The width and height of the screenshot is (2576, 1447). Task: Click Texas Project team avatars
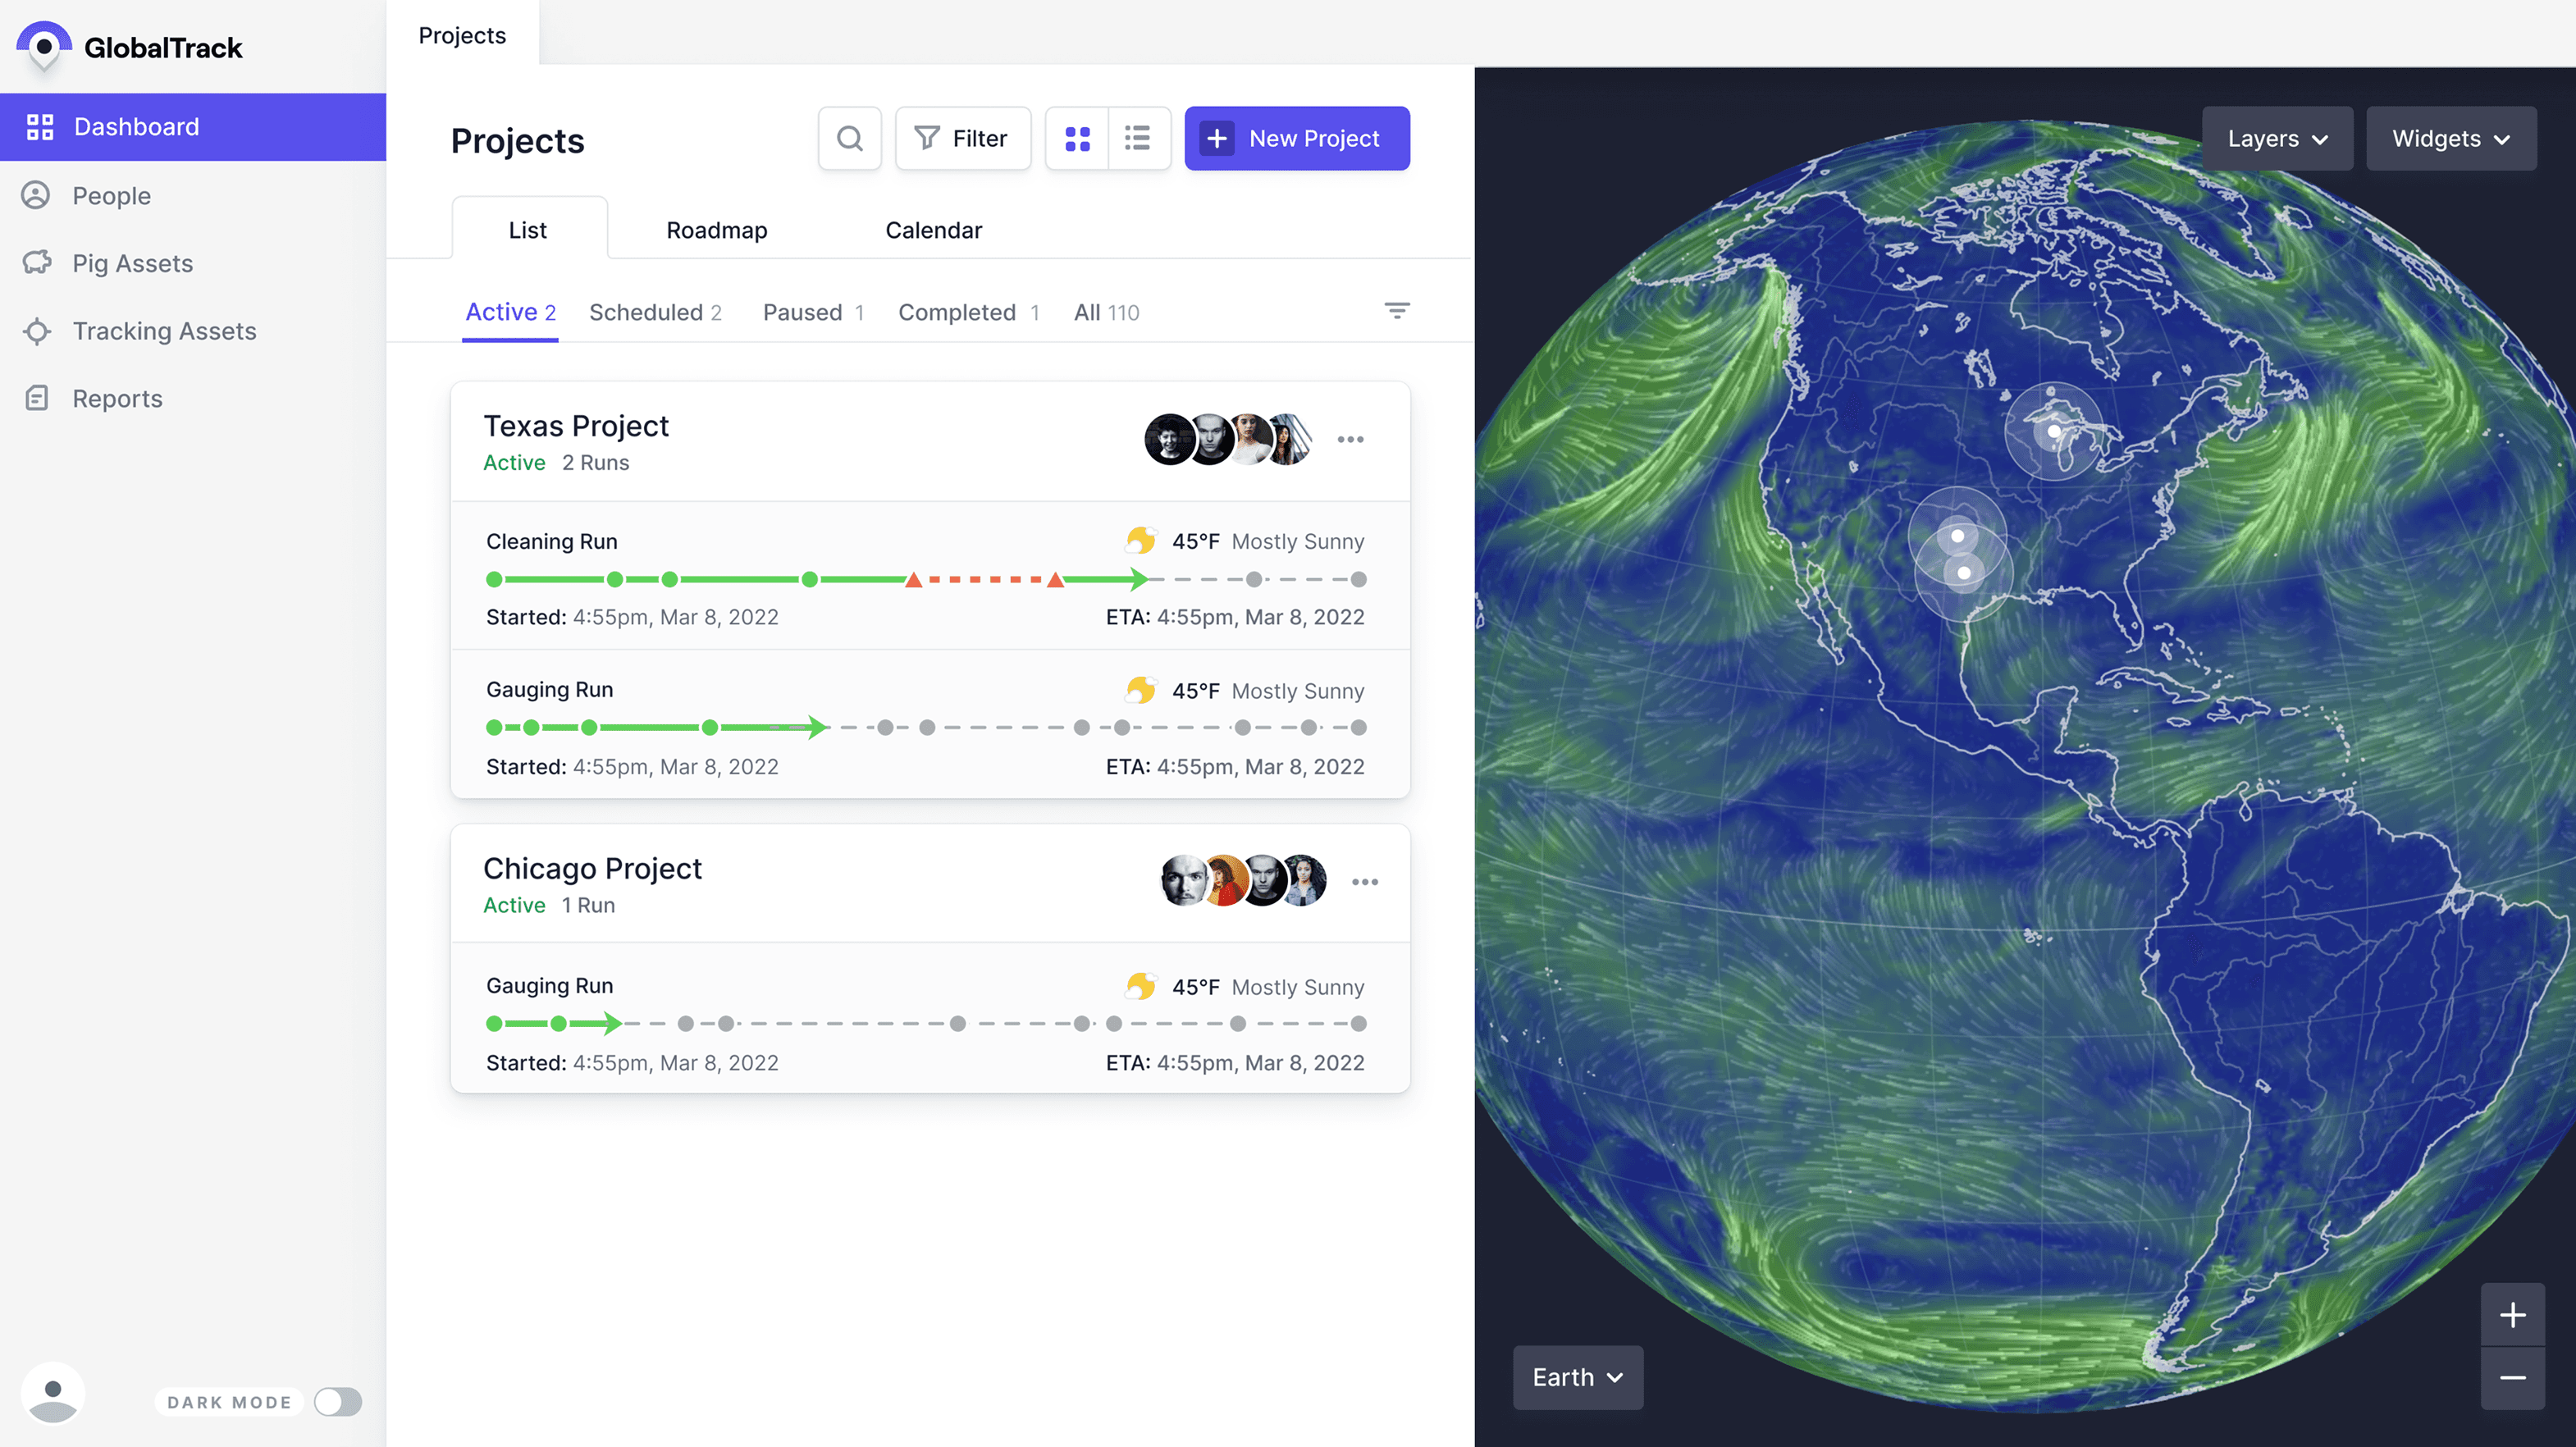[x=1227, y=439]
